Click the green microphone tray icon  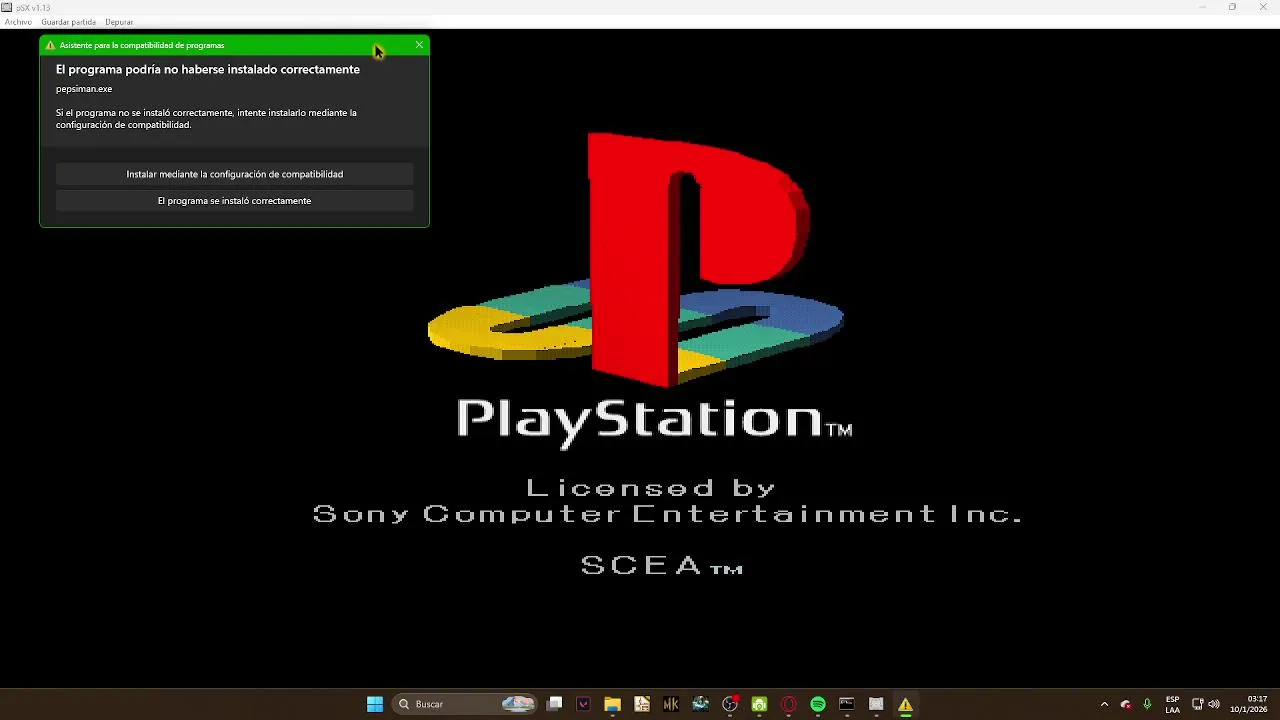pyautogui.click(x=1147, y=704)
